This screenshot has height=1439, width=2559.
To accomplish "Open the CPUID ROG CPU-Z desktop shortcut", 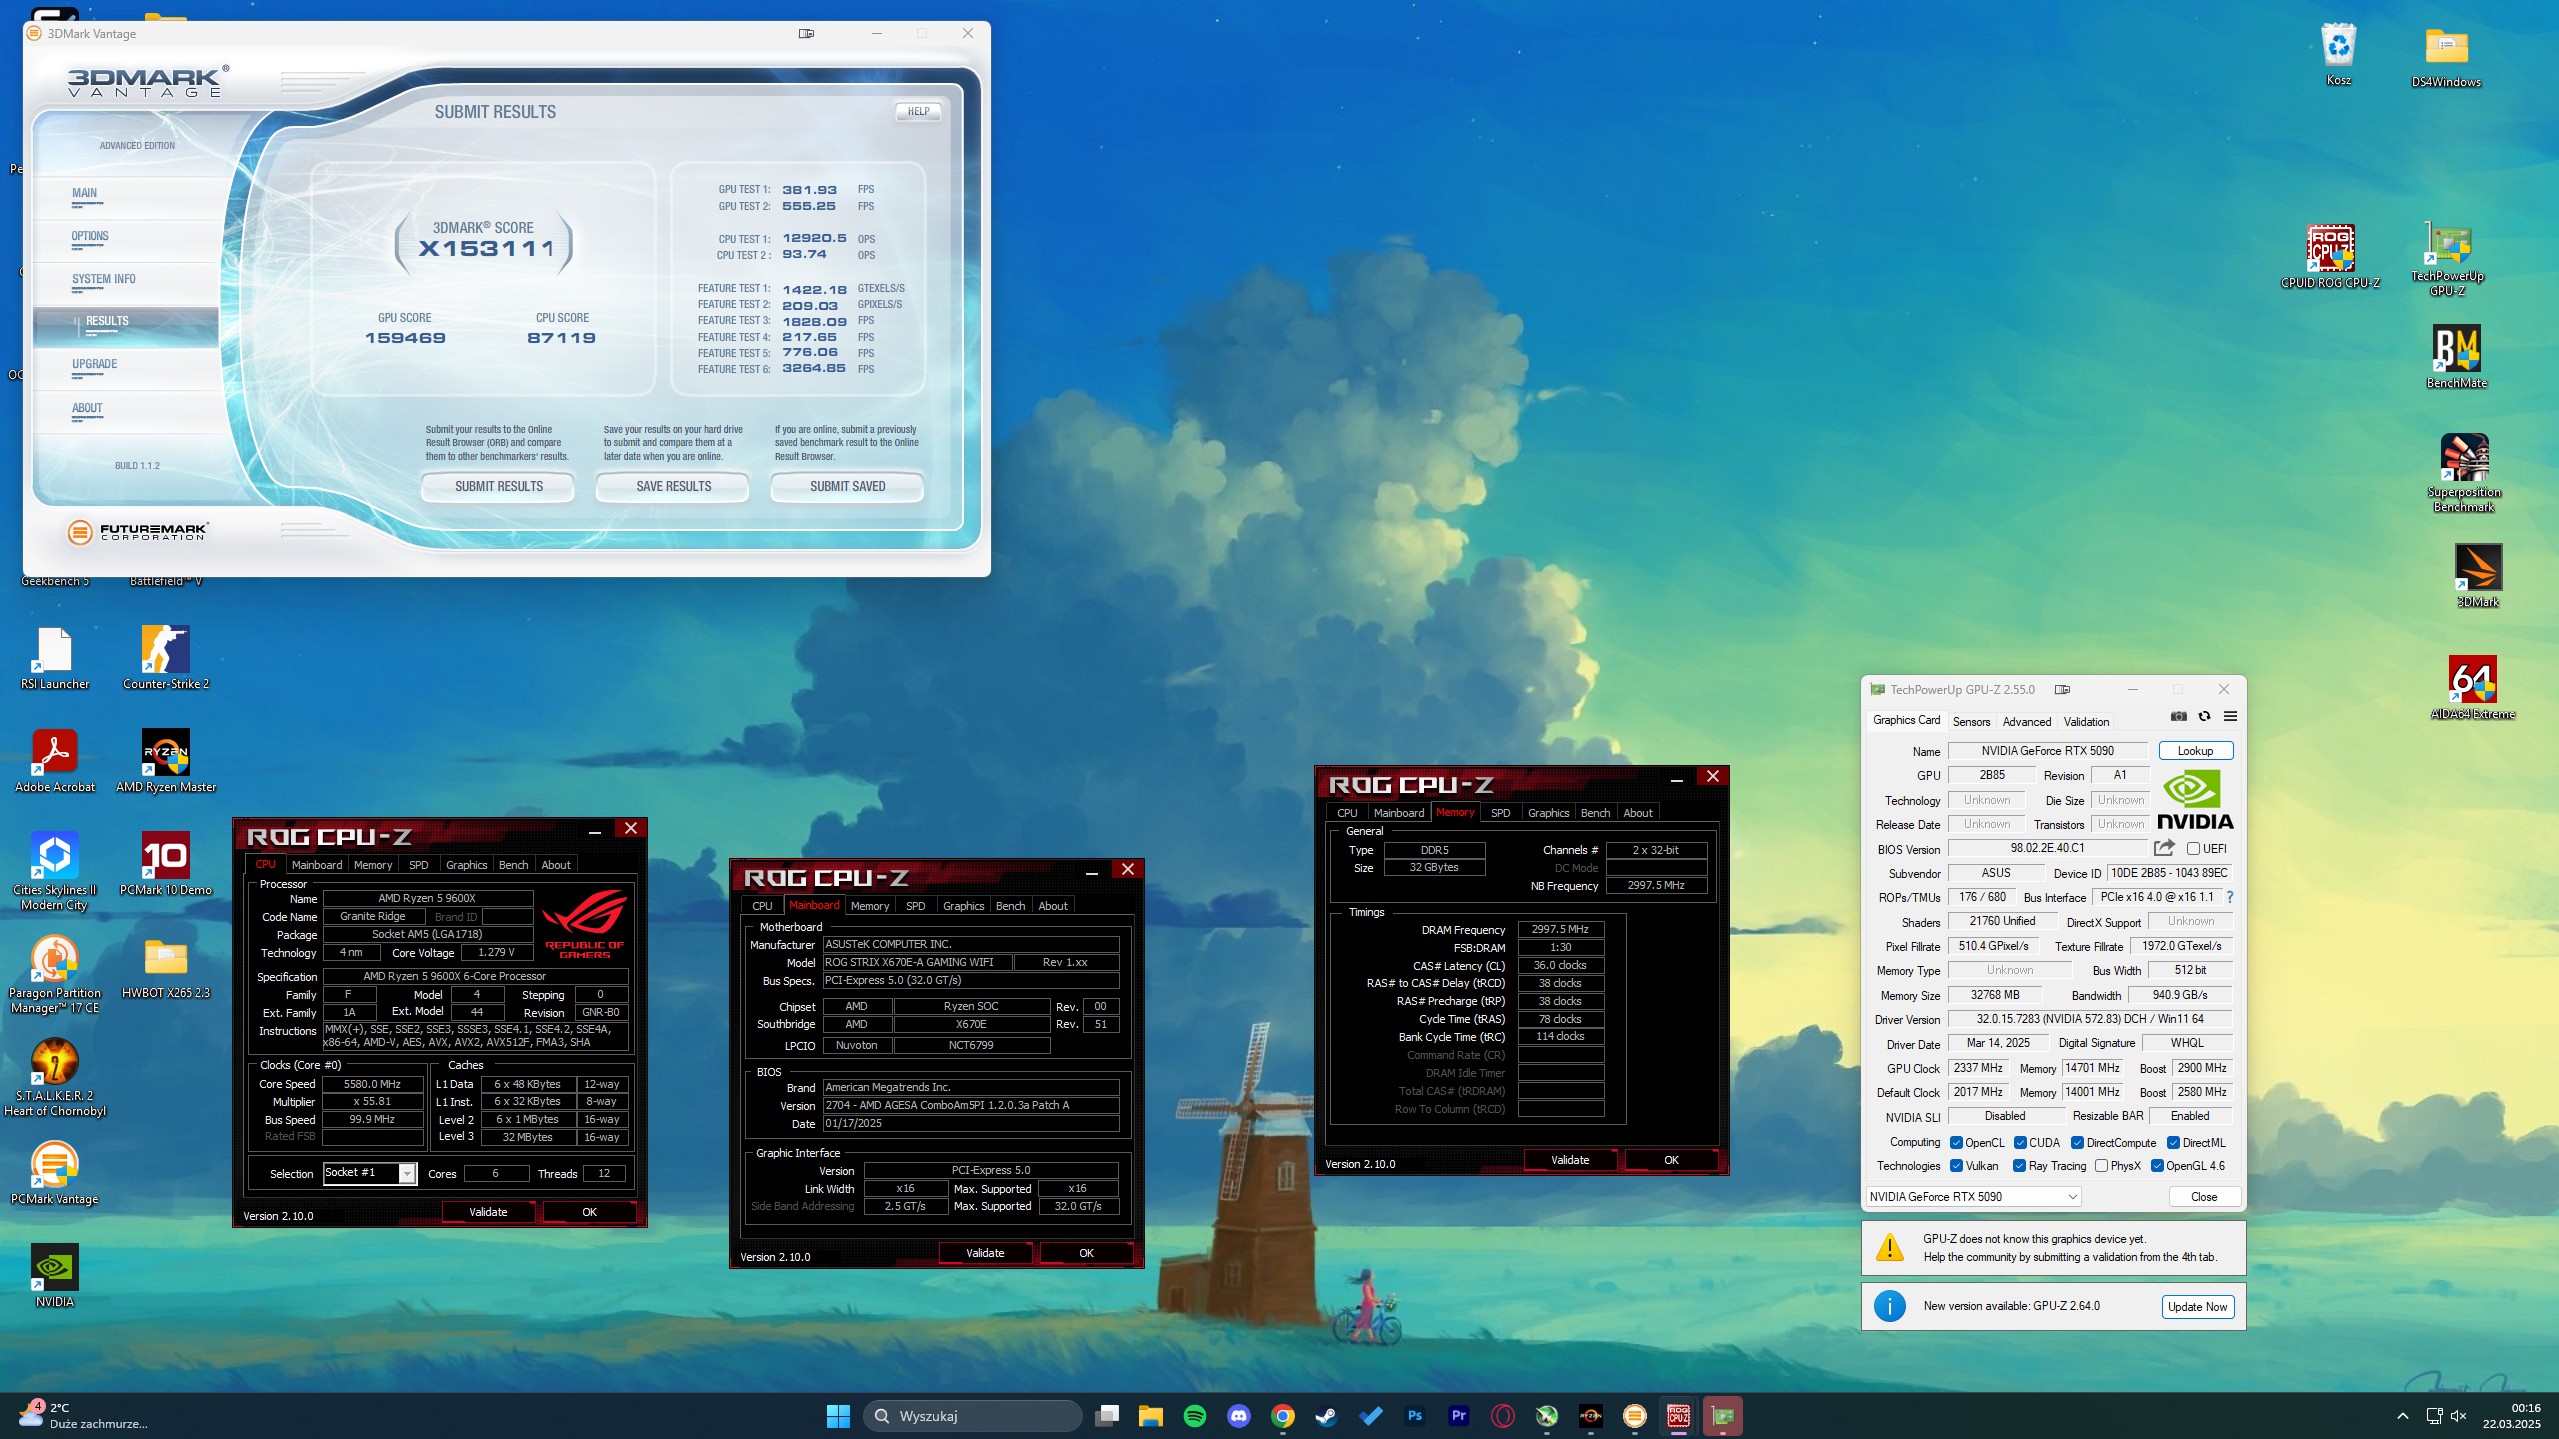I will [2330, 256].
